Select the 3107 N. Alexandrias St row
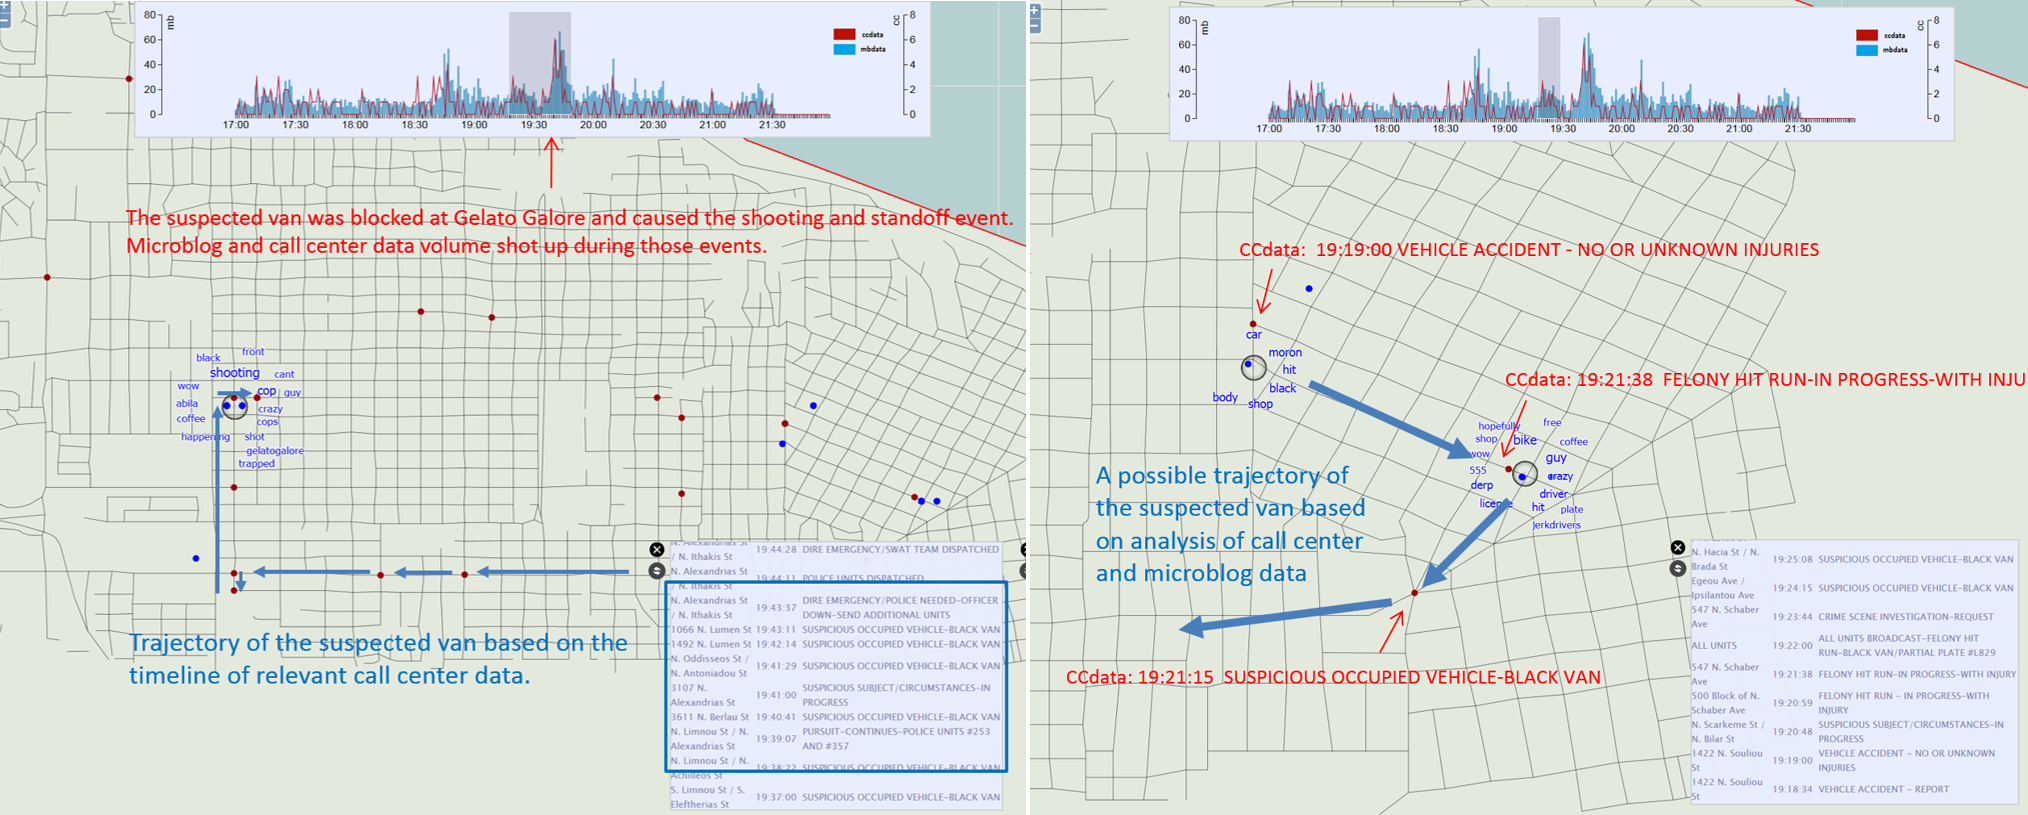Viewport: 2028px width, 815px height. [x=835, y=695]
